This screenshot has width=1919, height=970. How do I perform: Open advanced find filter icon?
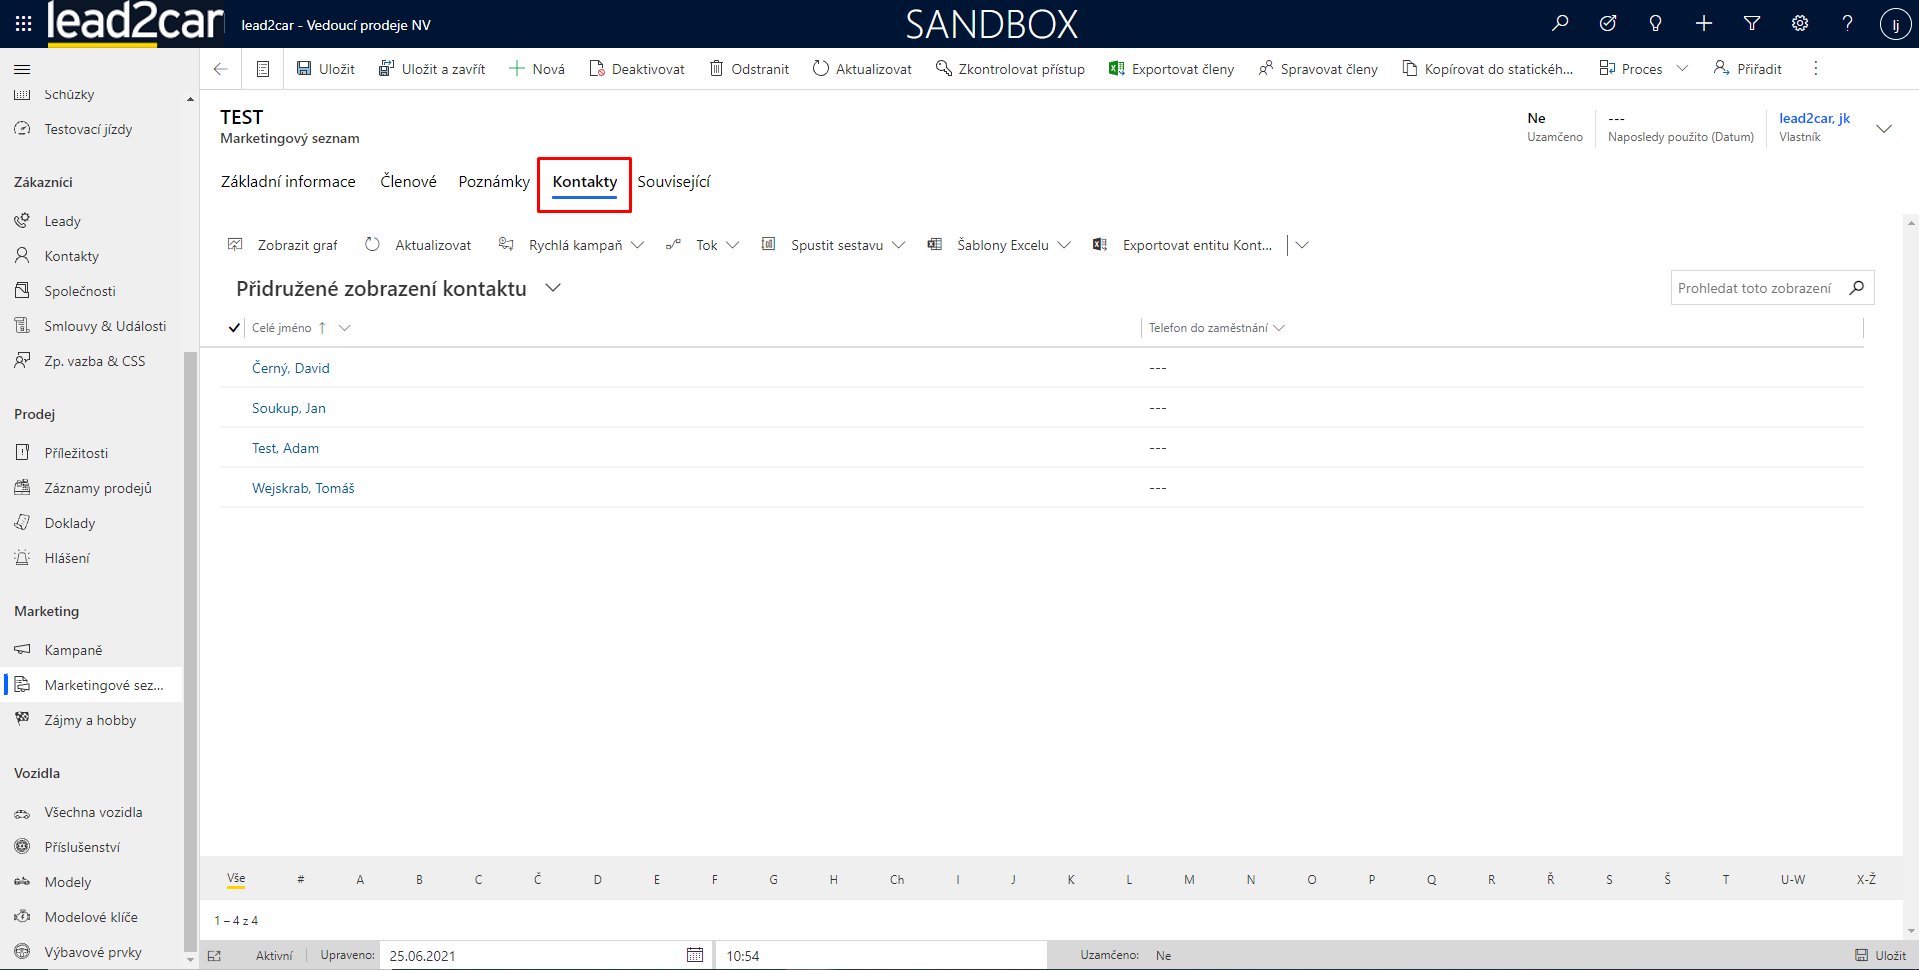pos(1752,24)
